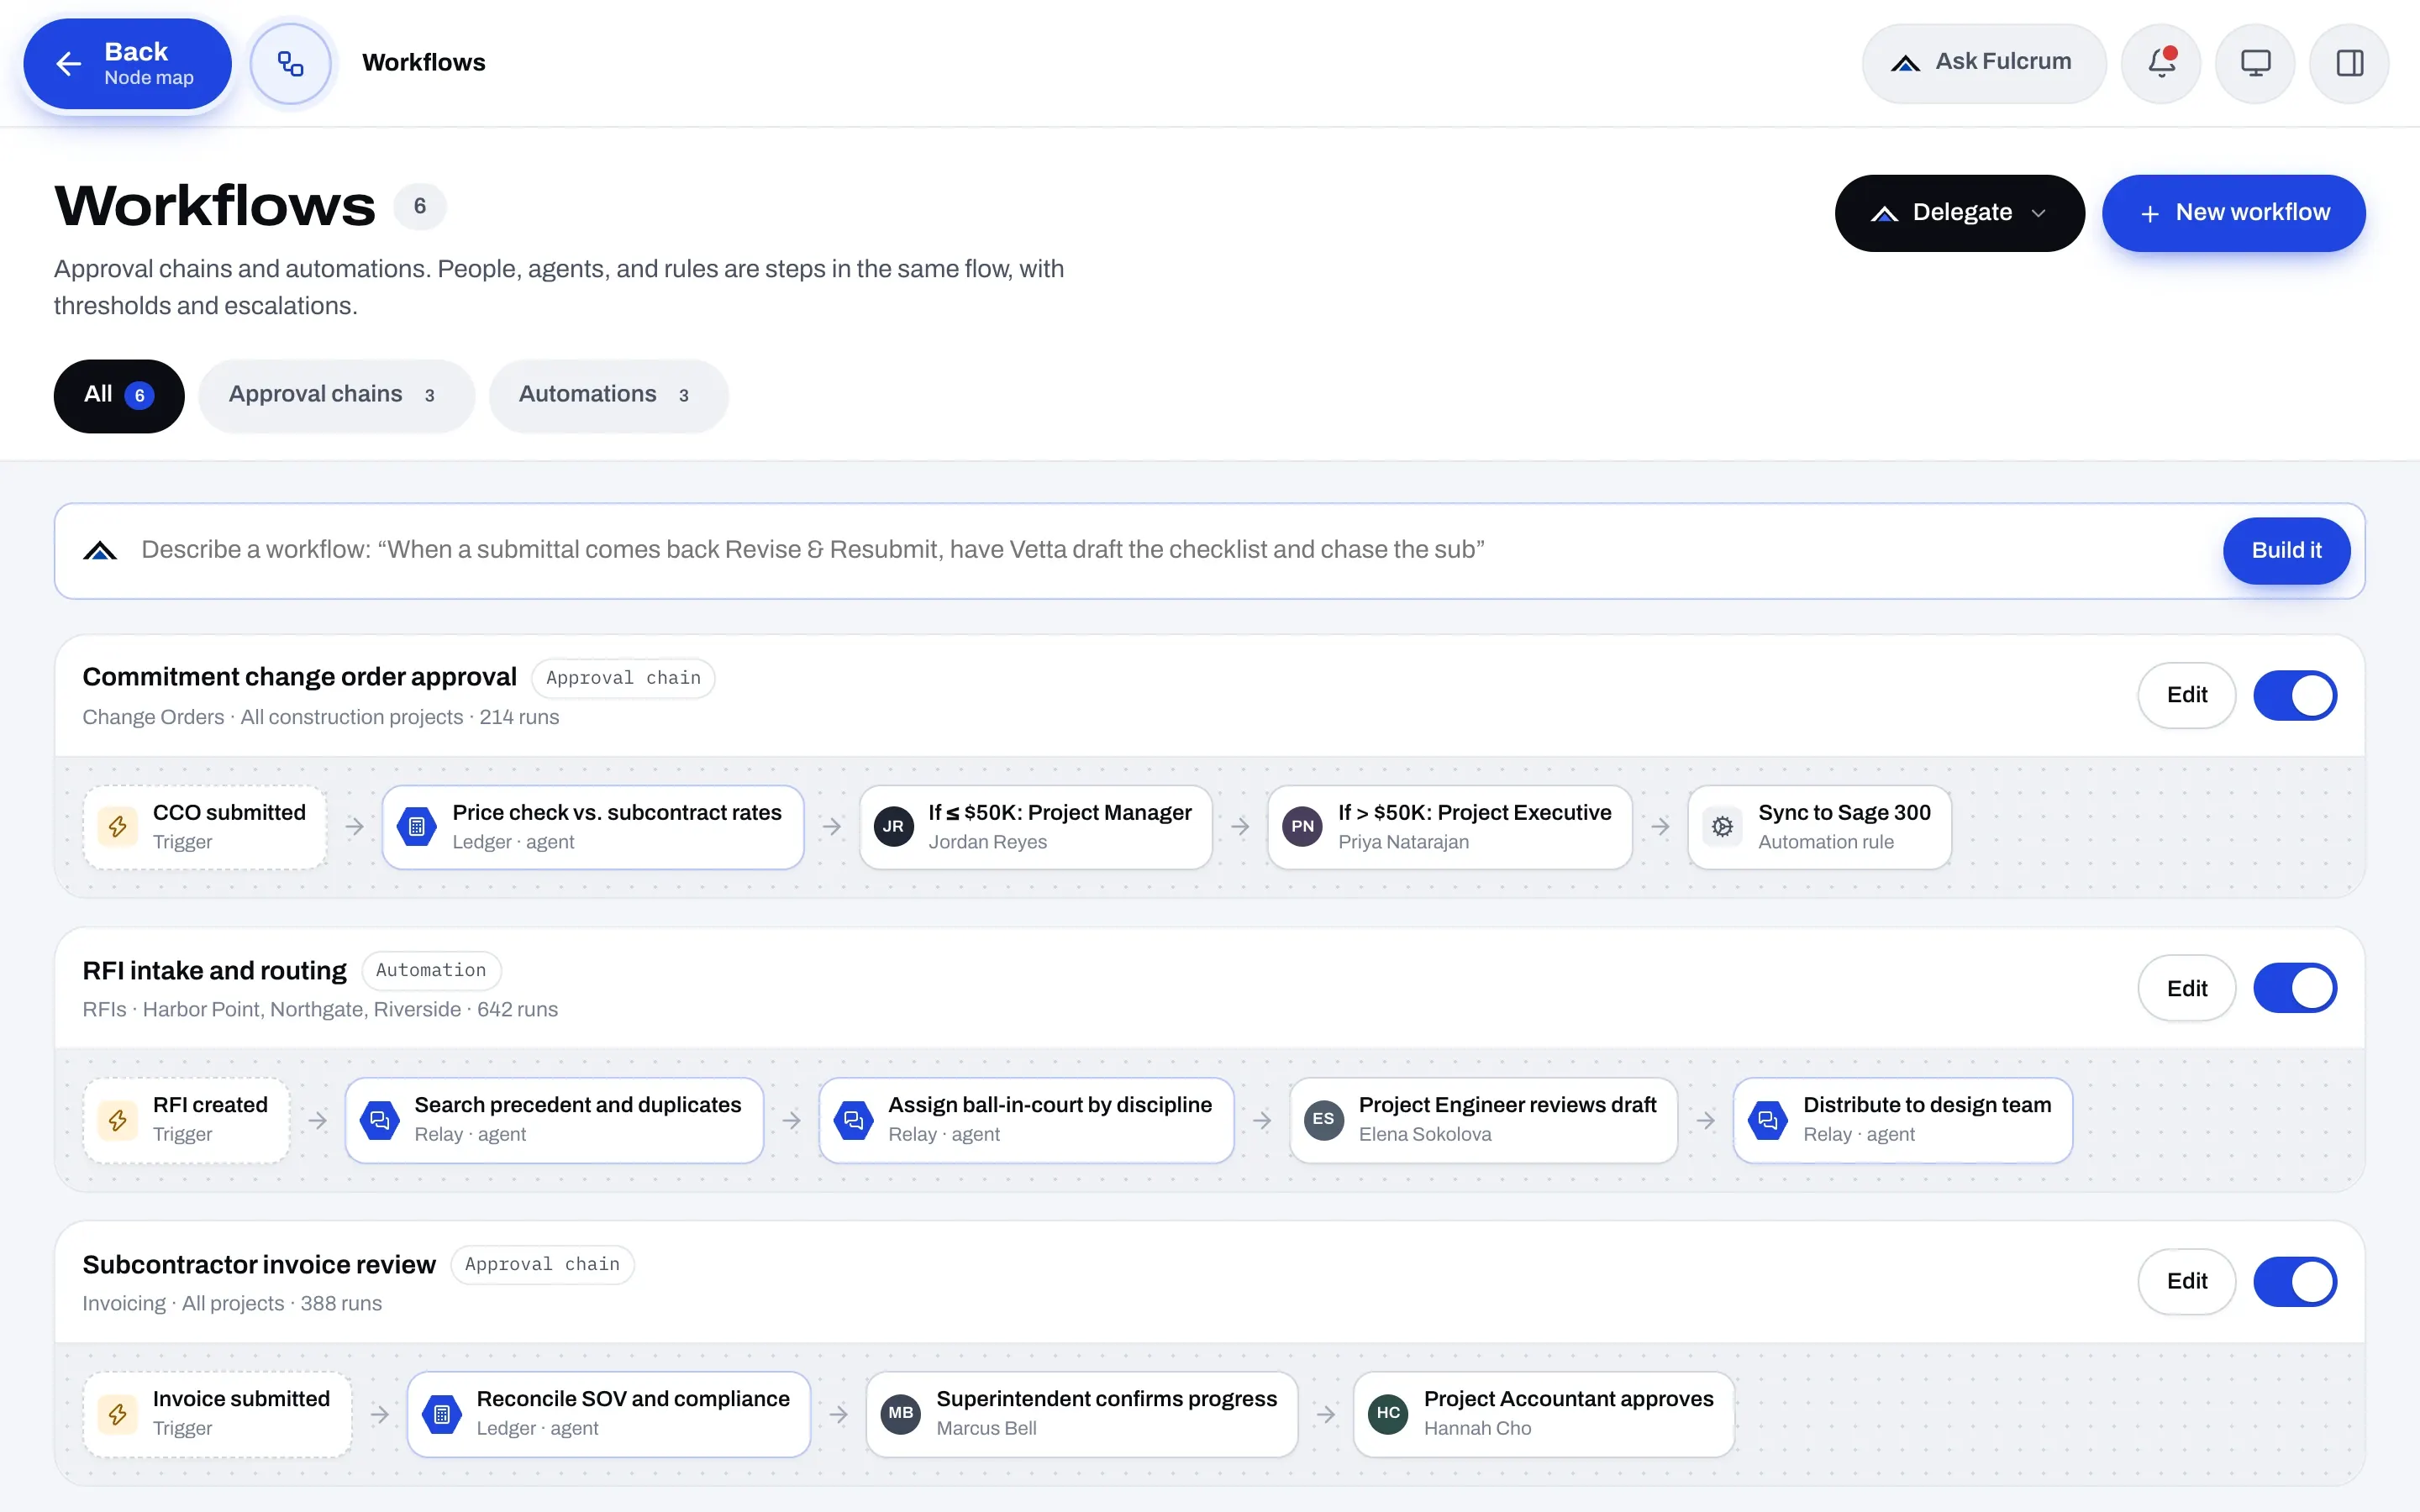Open the If ≤ $50K: Project Manager step
Viewport: 2420px width, 1512px height.
coord(1036,827)
